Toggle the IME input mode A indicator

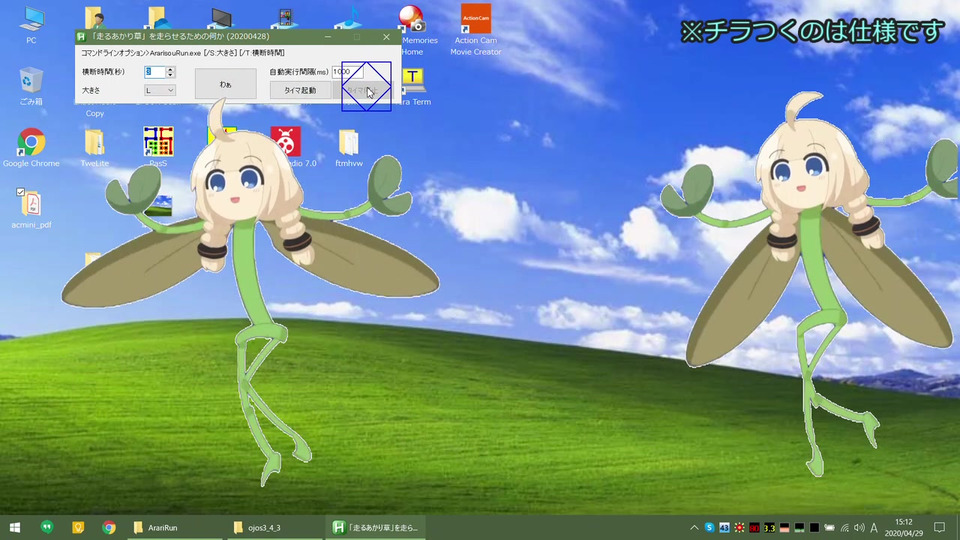(x=874, y=528)
